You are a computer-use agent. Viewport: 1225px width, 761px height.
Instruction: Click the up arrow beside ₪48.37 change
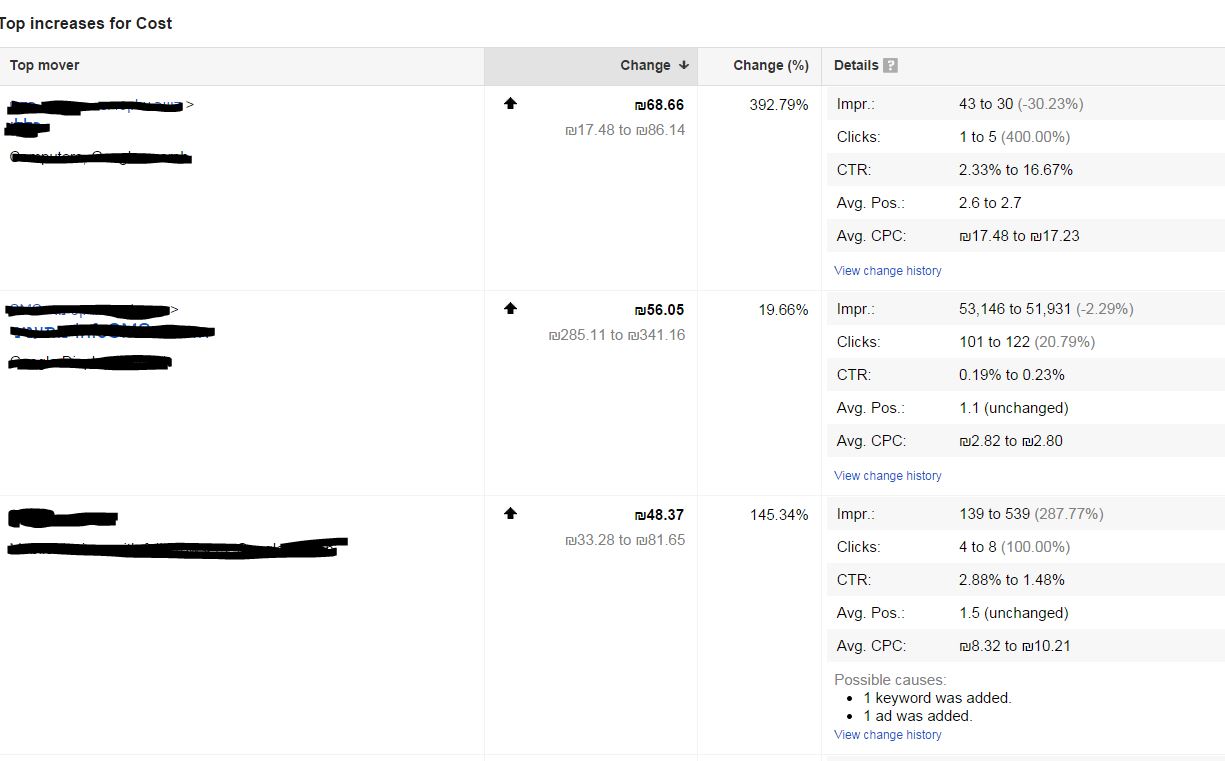[510, 513]
